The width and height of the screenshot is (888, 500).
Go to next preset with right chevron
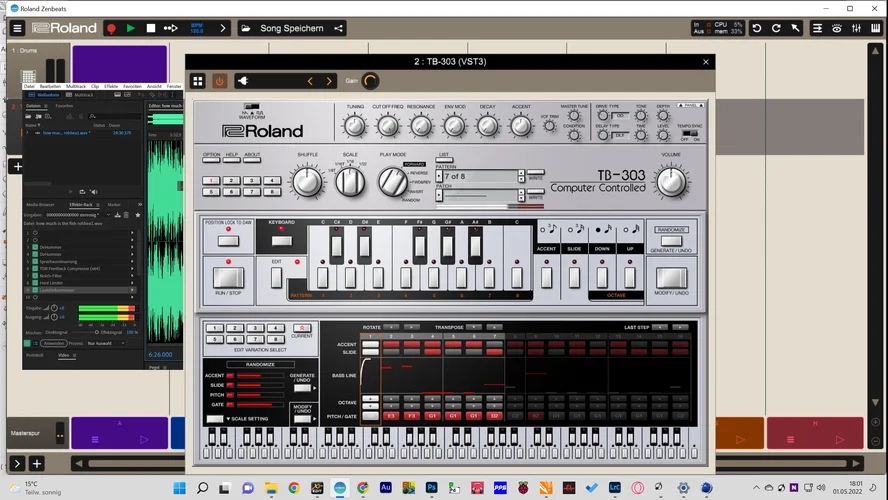[x=329, y=81]
